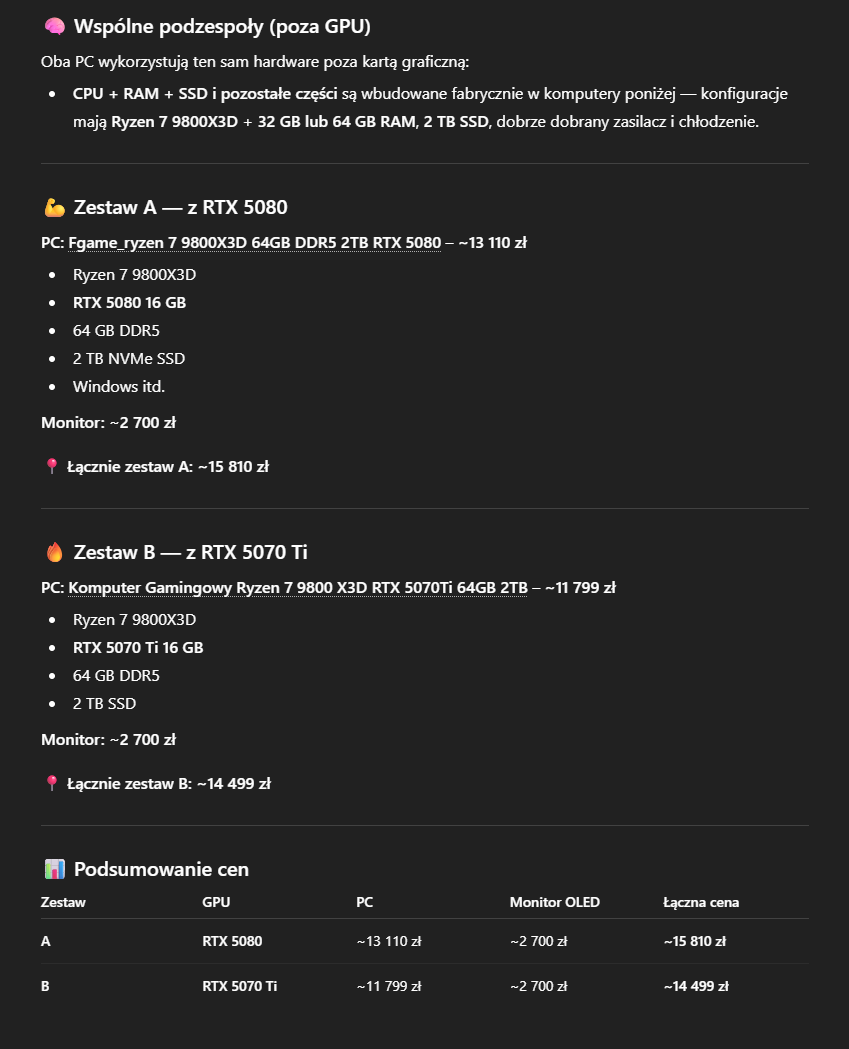Click the Zestaw column header in table
849x1049 pixels.
coord(63,902)
